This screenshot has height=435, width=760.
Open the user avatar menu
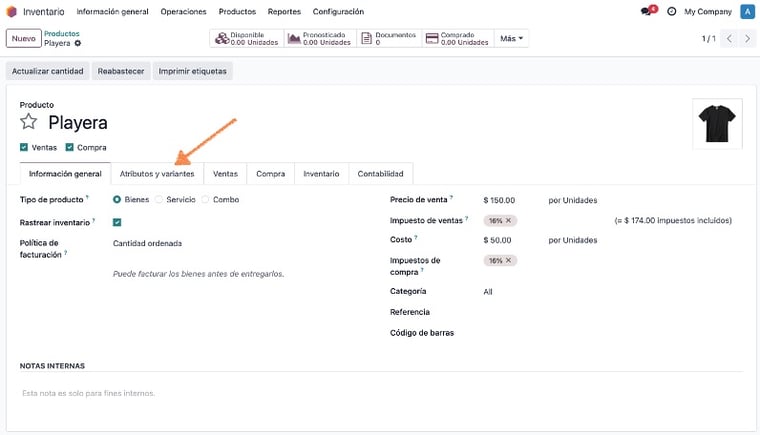tap(747, 11)
